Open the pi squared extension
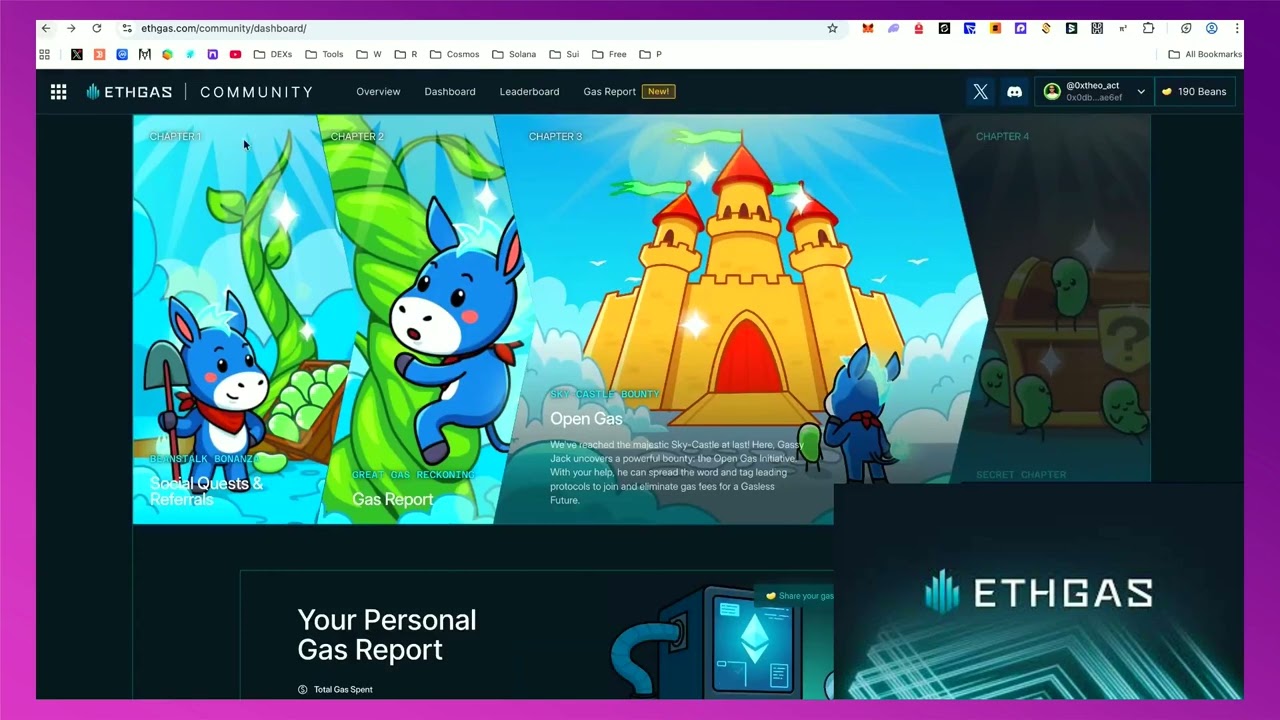 (1123, 28)
